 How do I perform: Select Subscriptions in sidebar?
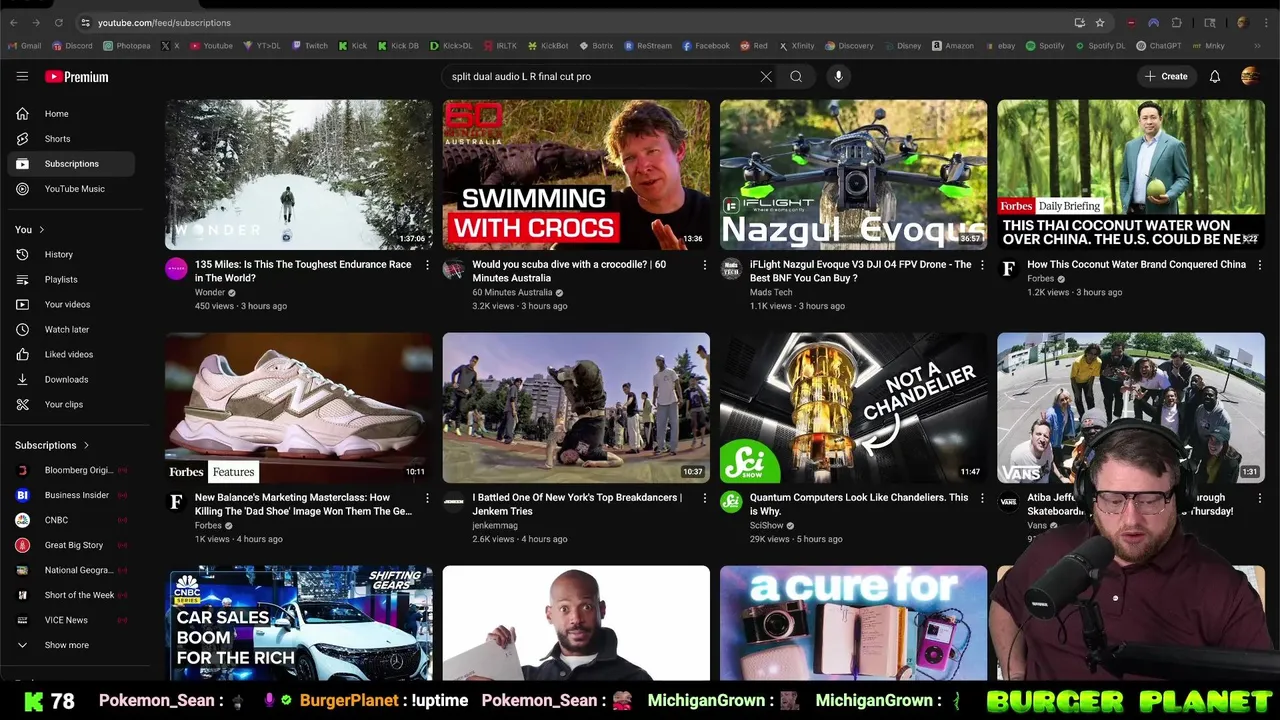pyautogui.click(x=70, y=164)
